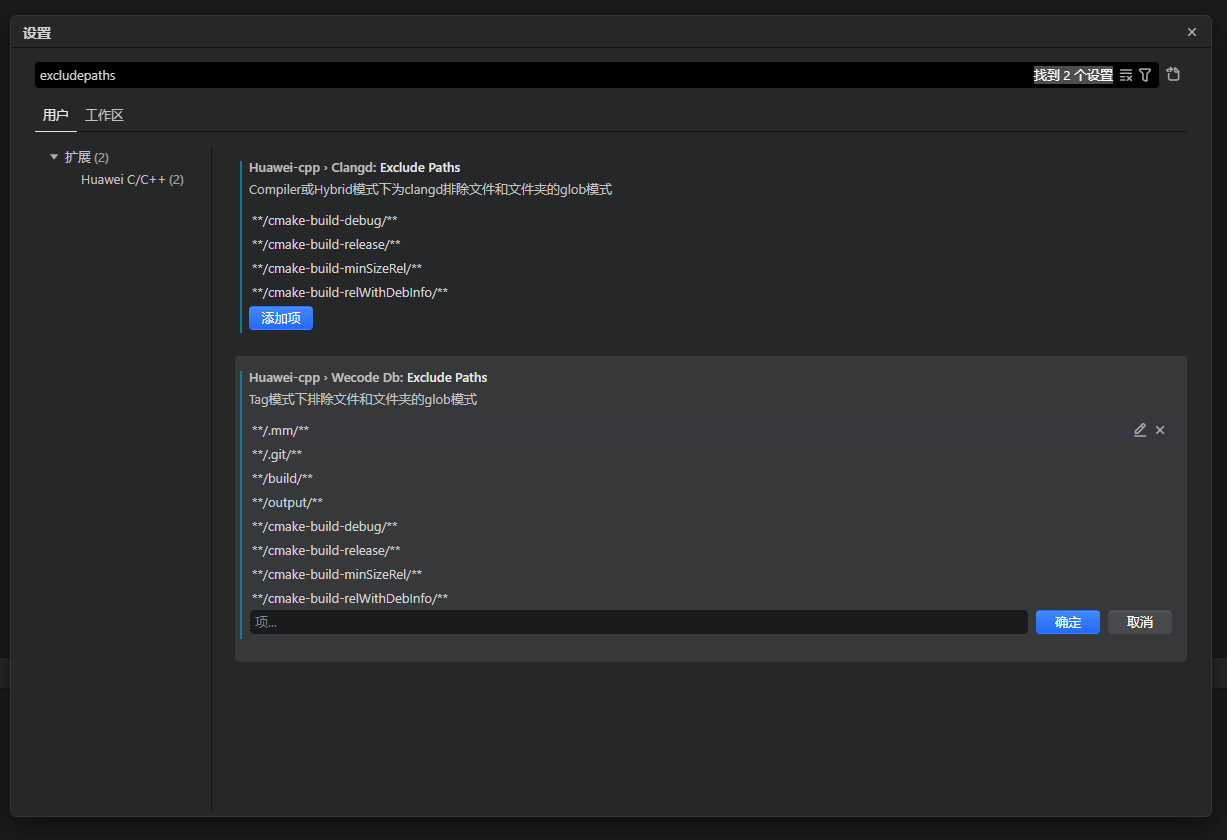
Task: Remove the **/.mm/** item with X icon
Action: pos(1160,430)
